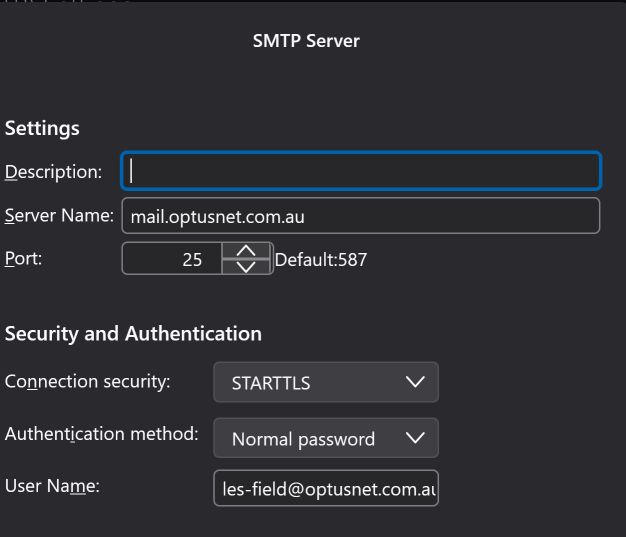Screen dimensions: 626x537
Task: Click the chevron arrow beside Normal password
Action: (415, 438)
